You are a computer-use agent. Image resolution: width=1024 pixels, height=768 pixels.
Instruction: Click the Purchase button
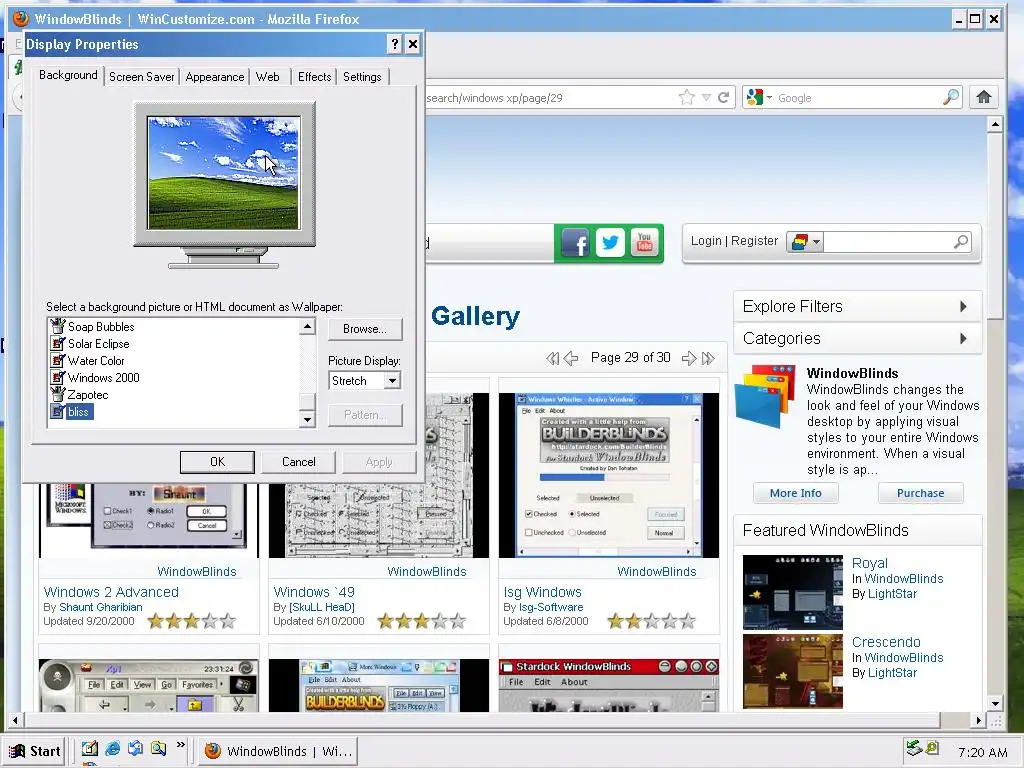pyautogui.click(x=920, y=493)
